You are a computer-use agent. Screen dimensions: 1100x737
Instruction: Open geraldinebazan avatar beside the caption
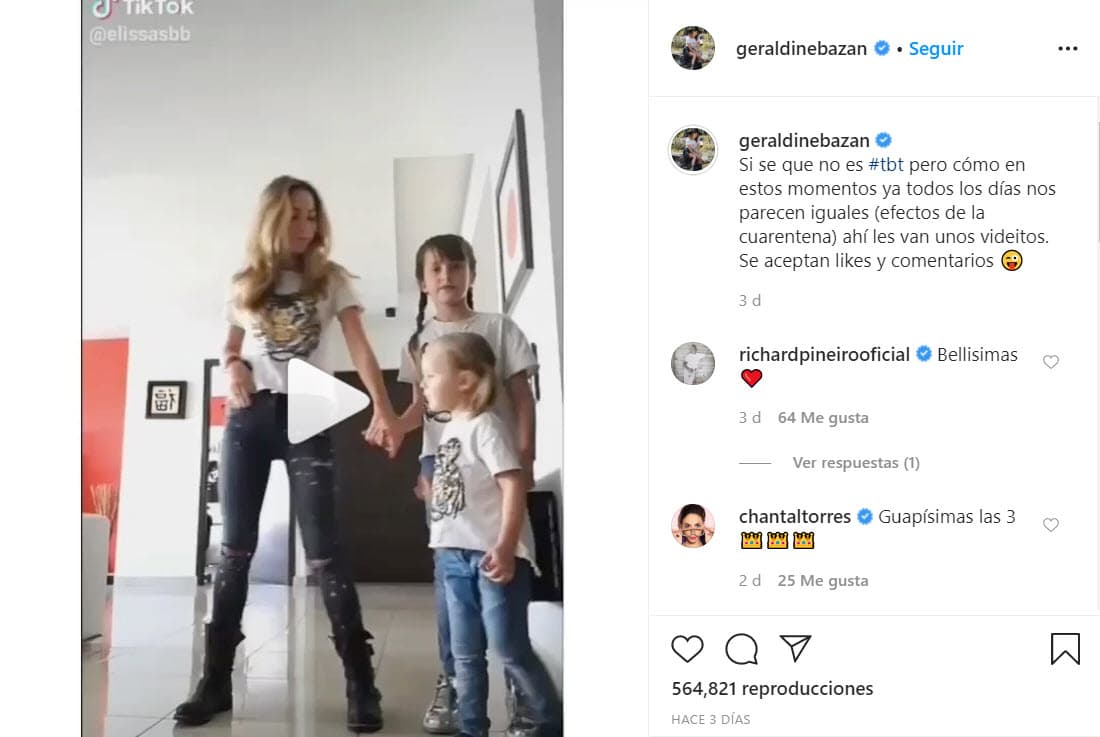click(693, 149)
